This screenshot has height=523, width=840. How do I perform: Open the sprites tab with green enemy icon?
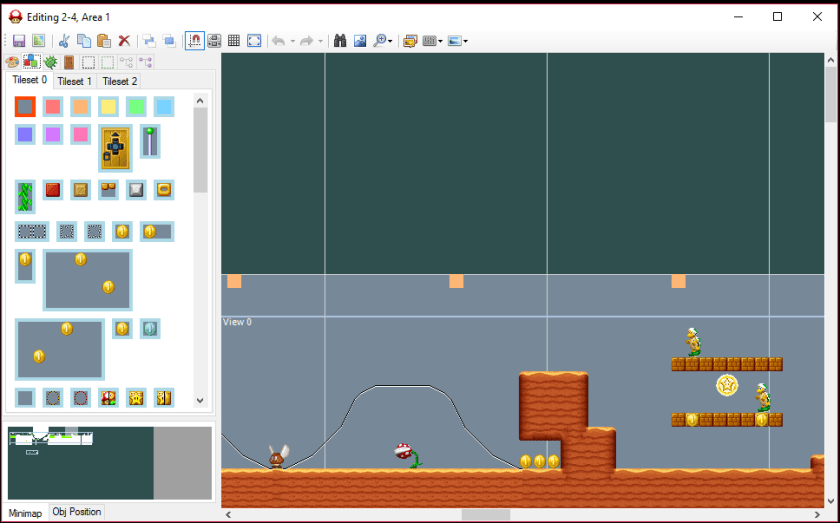(49, 62)
